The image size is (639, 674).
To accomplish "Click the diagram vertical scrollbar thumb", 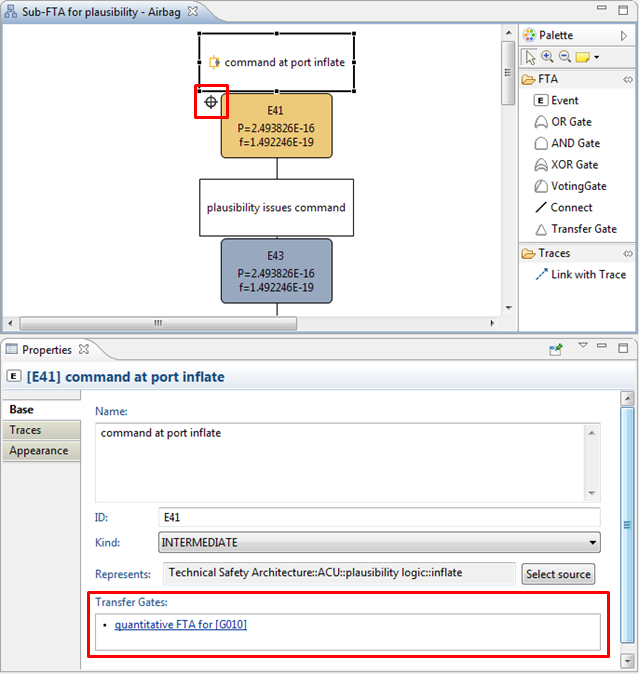I will pyautogui.click(x=508, y=73).
